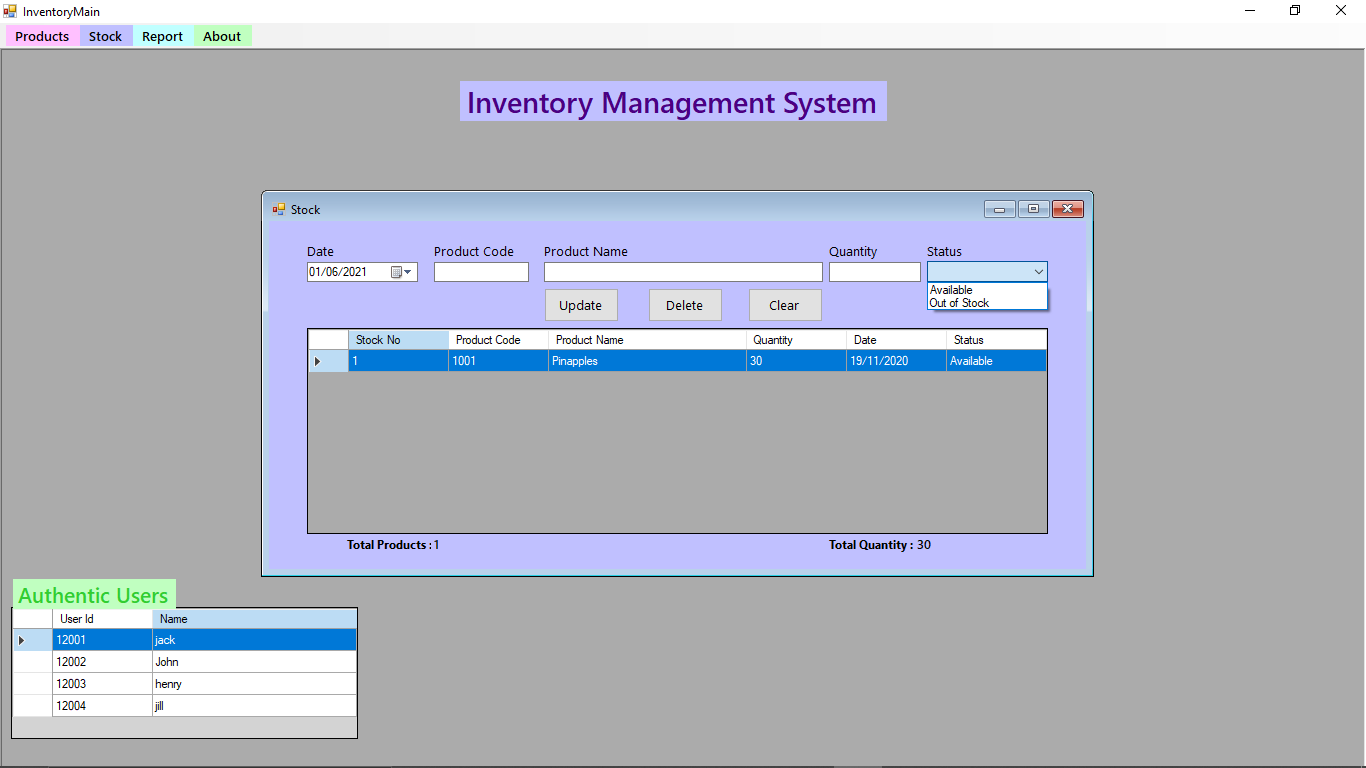
Task: Click the 'Total Quantity : 30' label
Action: pos(880,545)
